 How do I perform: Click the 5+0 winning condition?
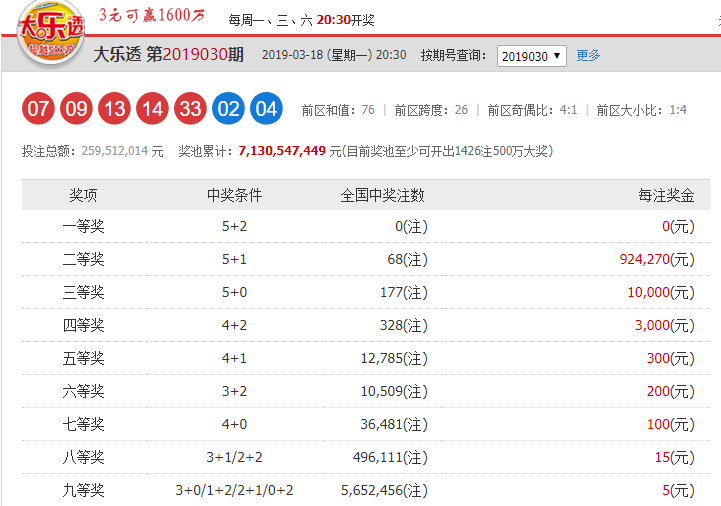click(x=235, y=292)
